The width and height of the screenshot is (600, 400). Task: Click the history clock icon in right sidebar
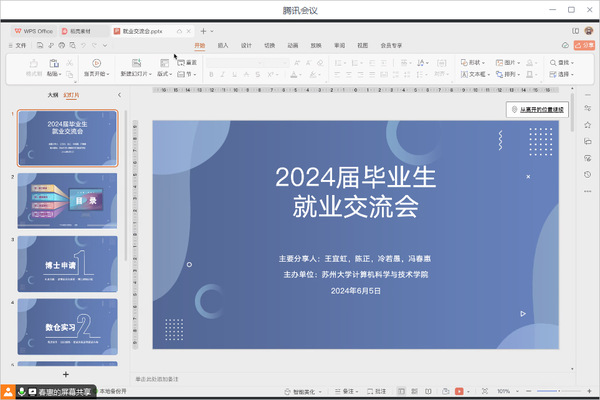pos(587,174)
